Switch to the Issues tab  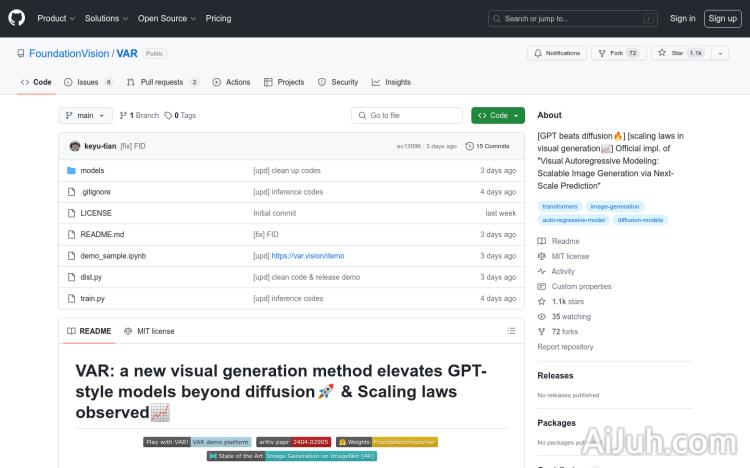[x=82, y=82]
